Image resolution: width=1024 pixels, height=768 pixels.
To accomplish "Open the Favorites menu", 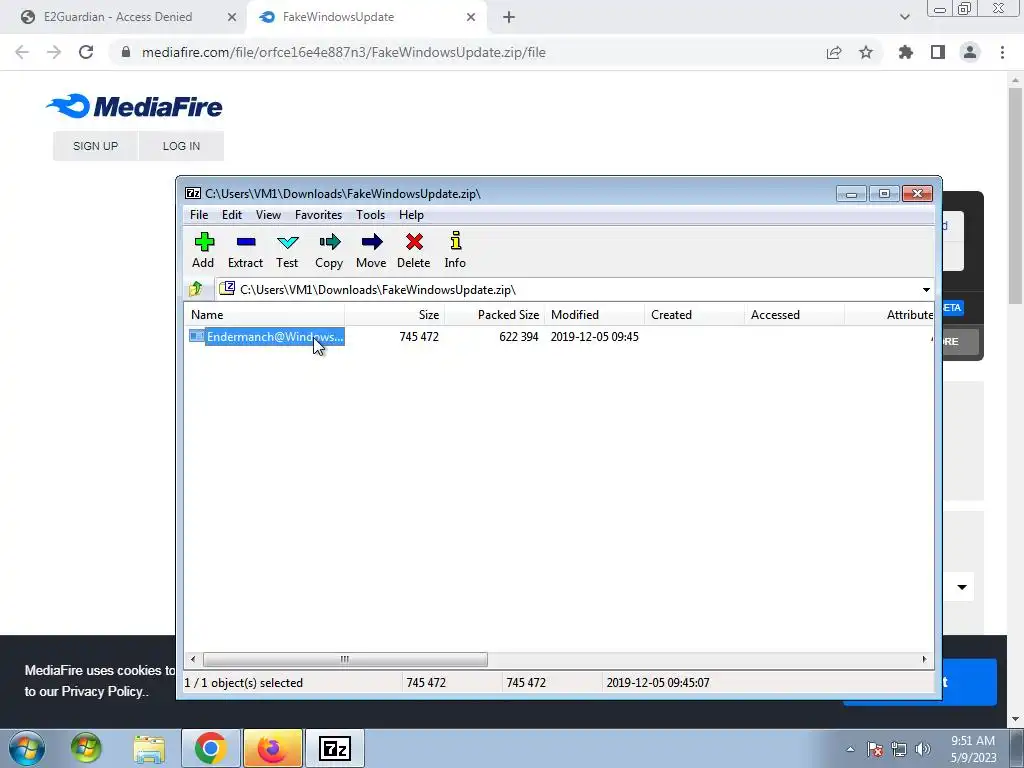I will 318,215.
